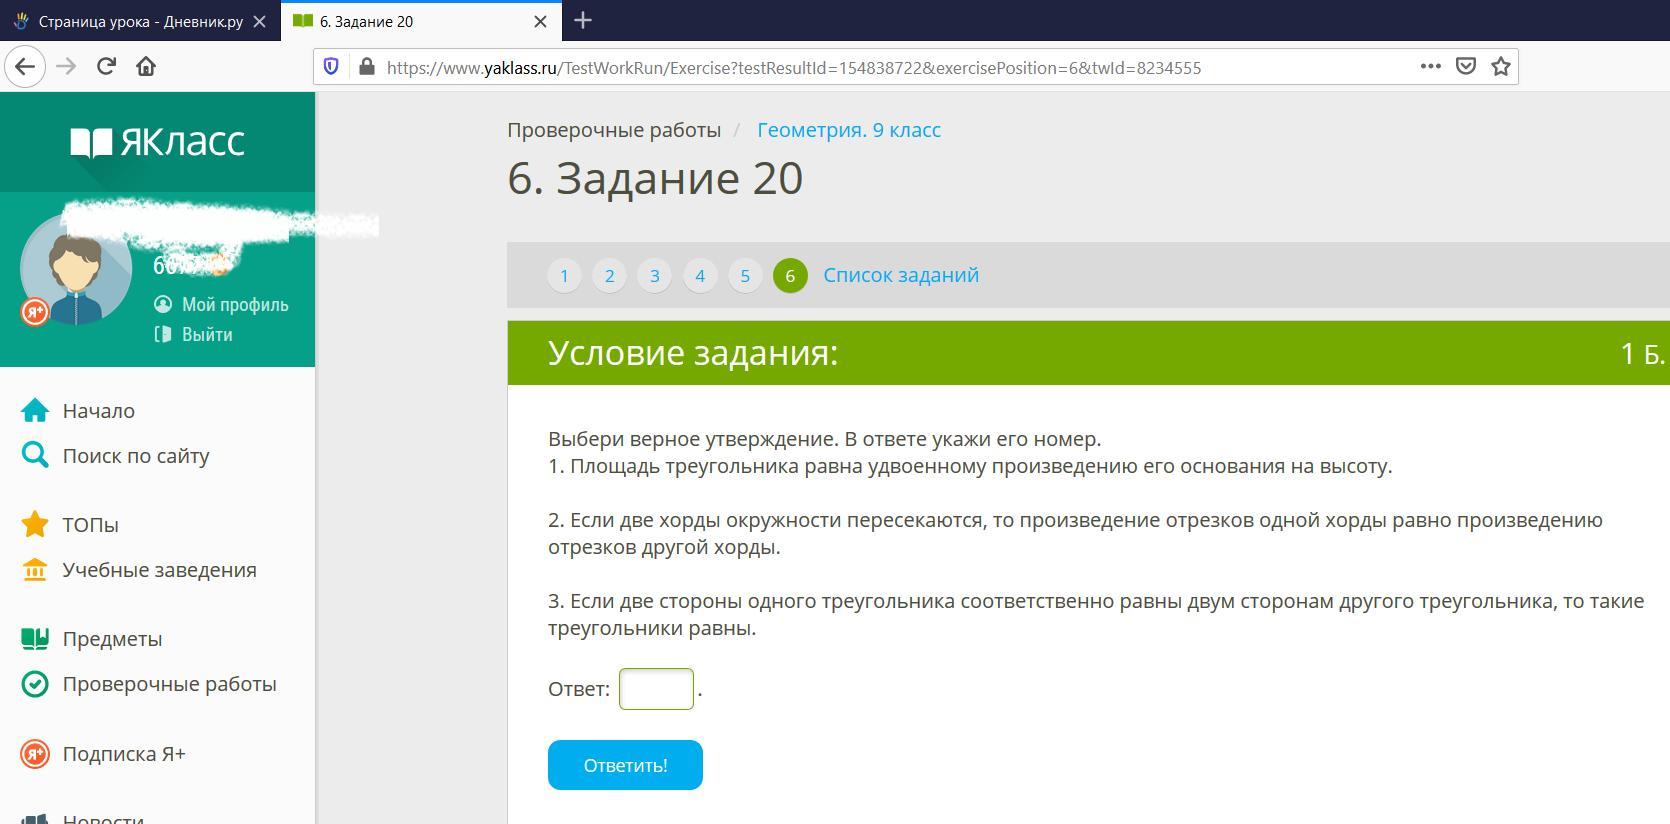Screen dimensions: 1670x824
Task: Go back with the browser back arrow
Action: pyautogui.click(x=25, y=67)
